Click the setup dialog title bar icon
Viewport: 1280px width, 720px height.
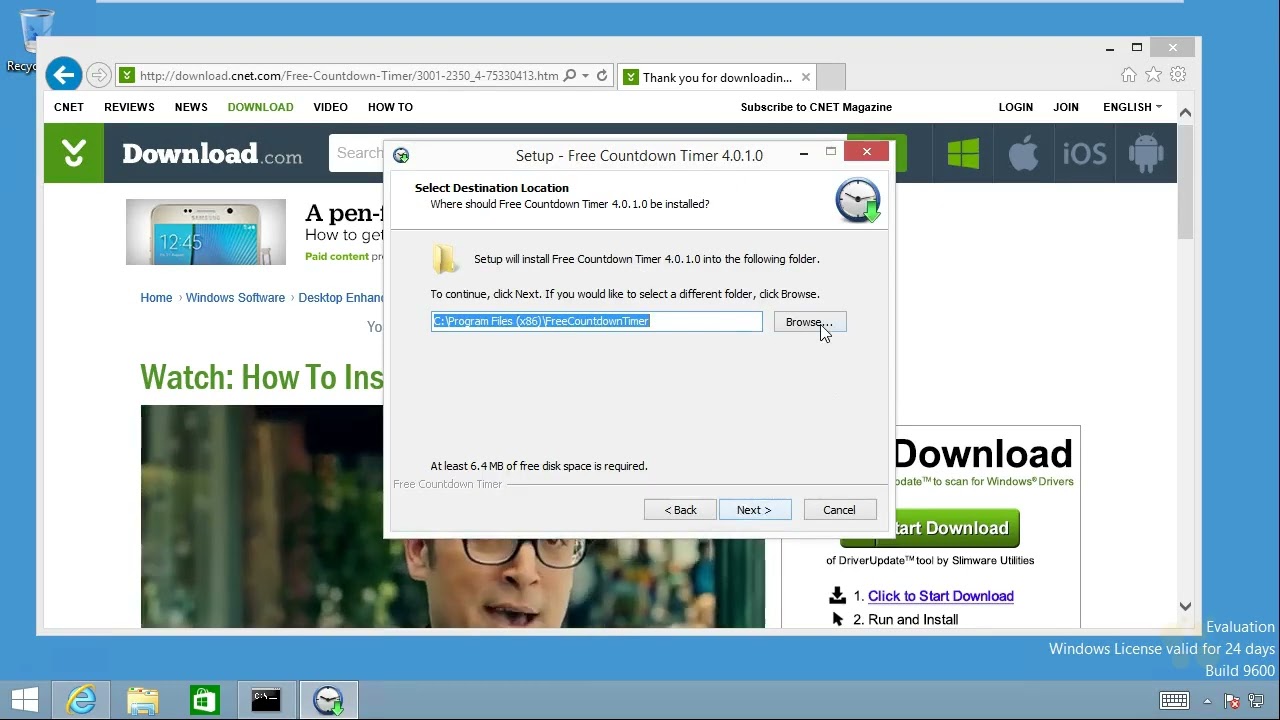(x=401, y=155)
